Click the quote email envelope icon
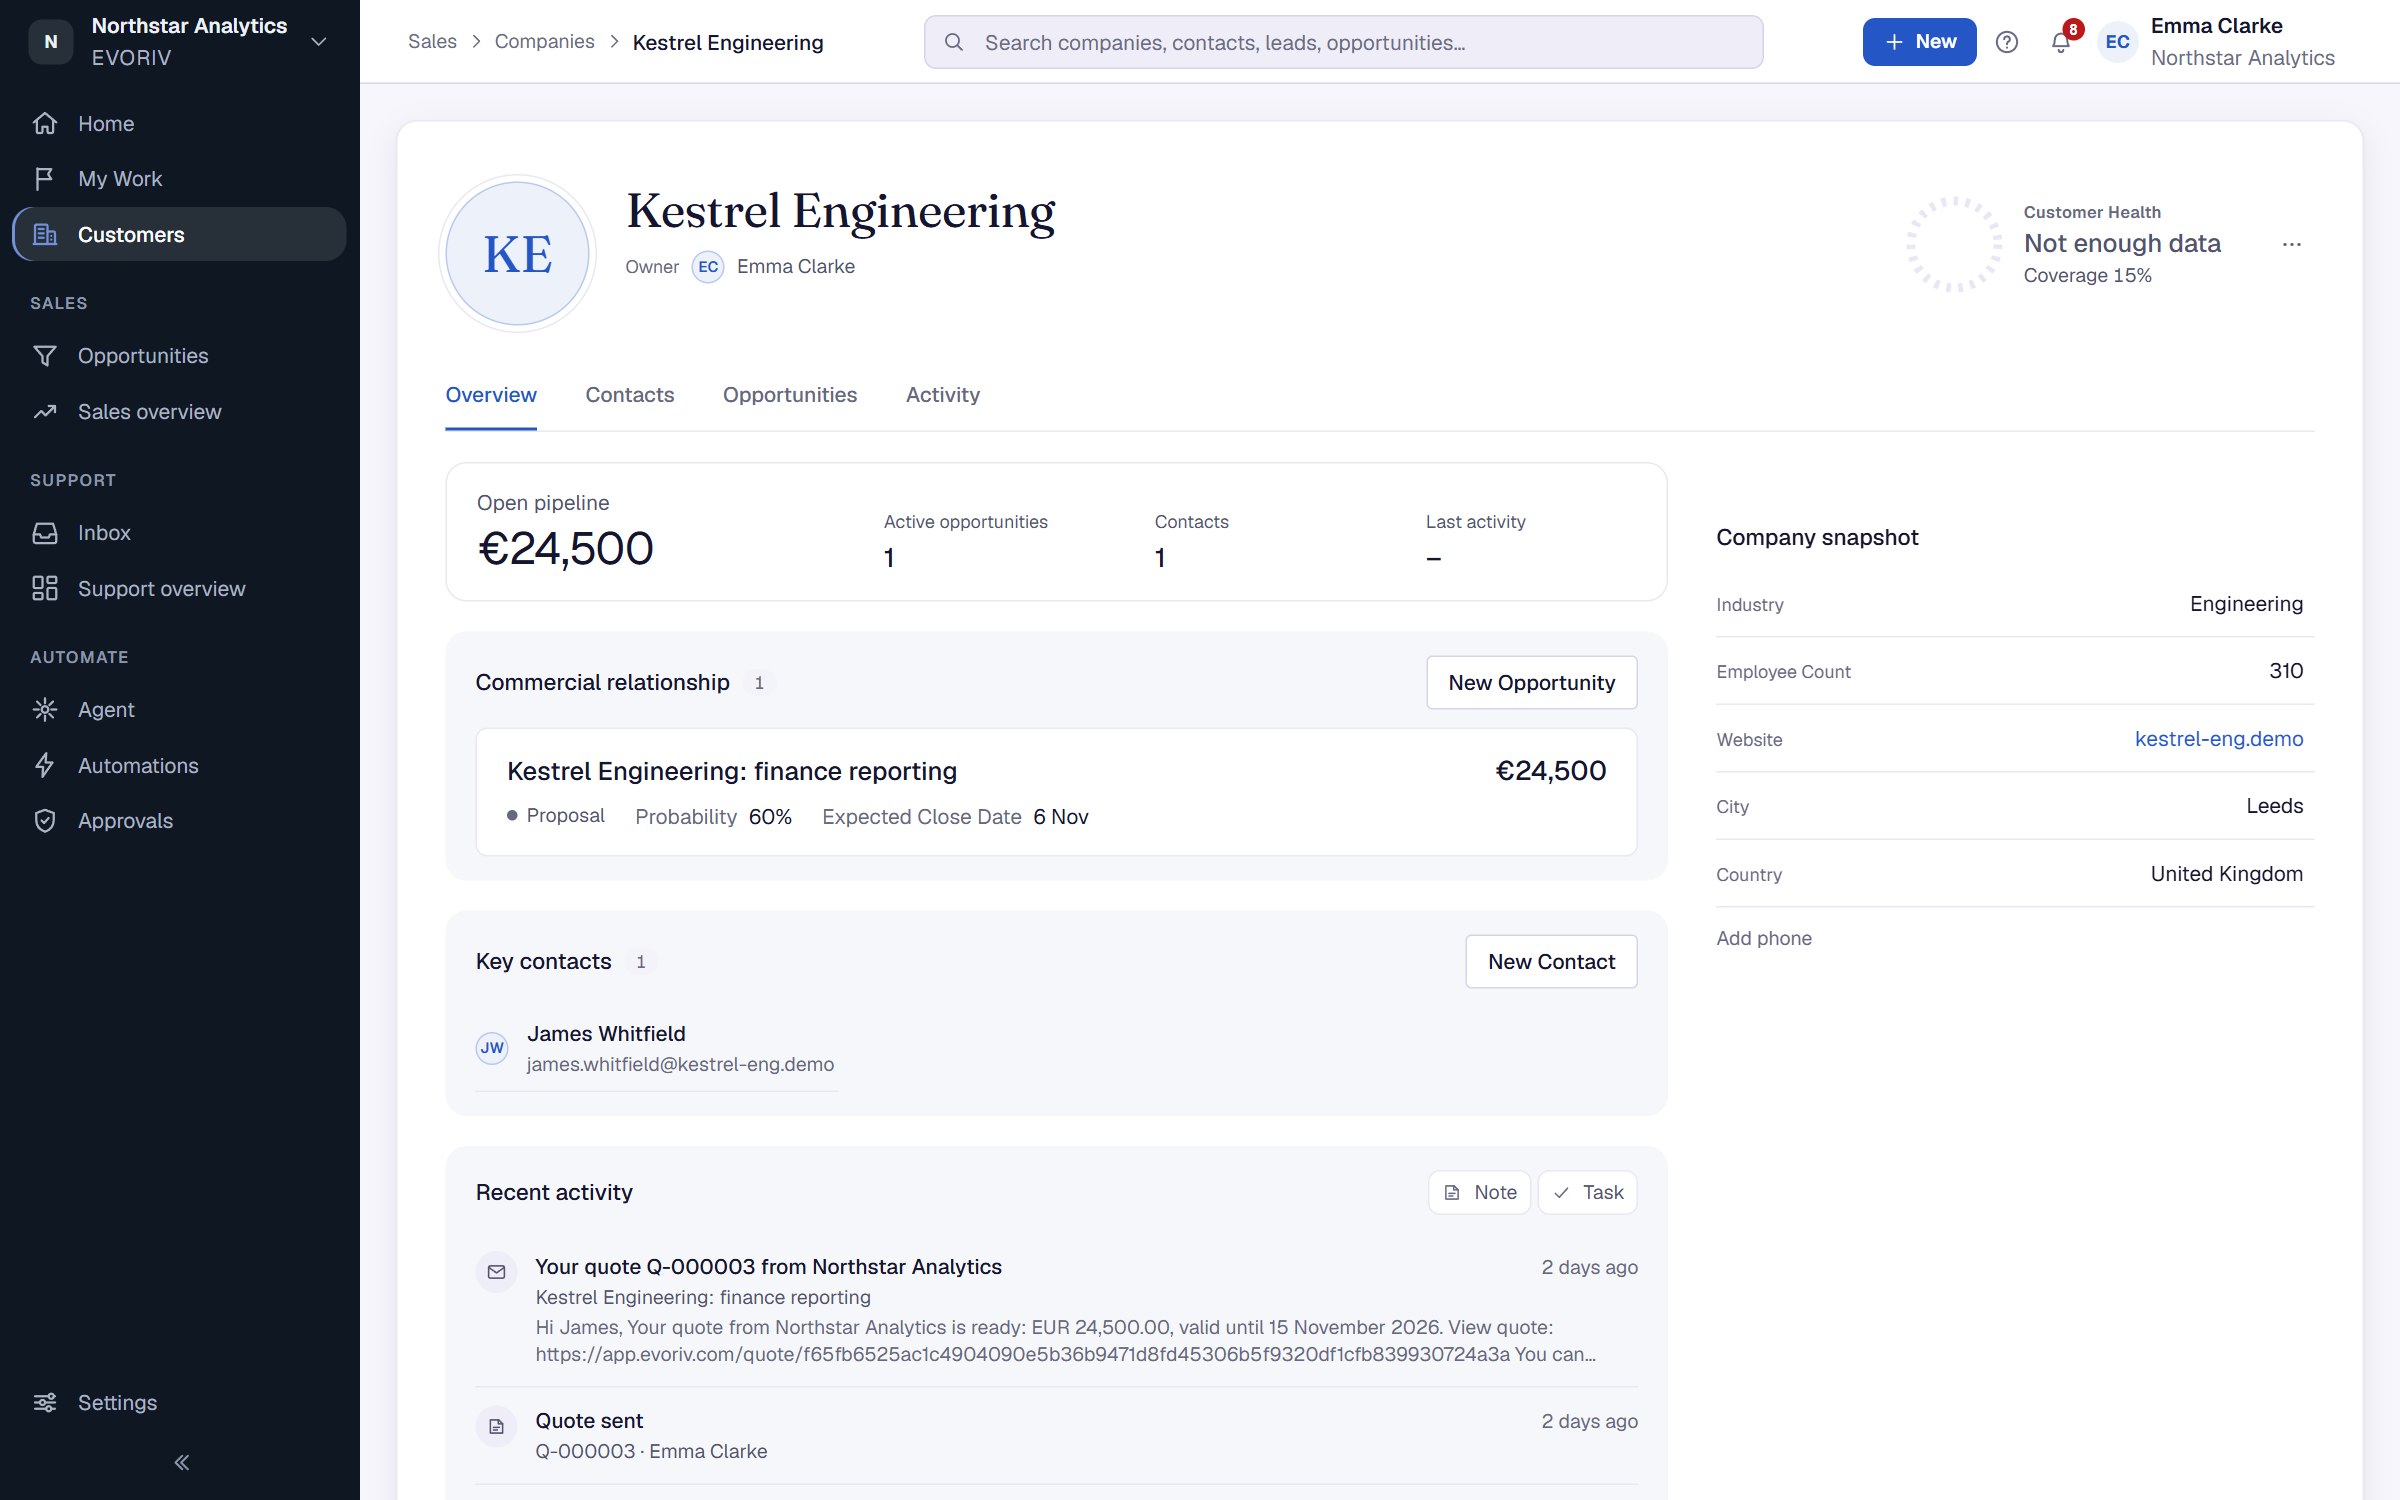The height and width of the screenshot is (1500, 2400). 496,1272
